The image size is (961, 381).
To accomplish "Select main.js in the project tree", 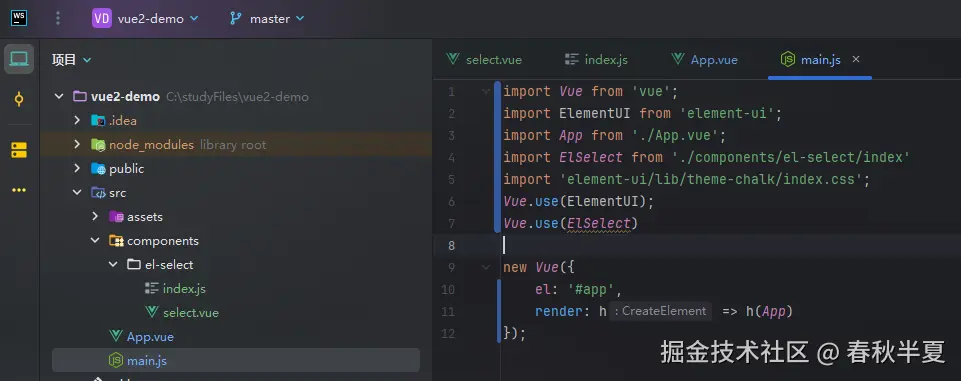I will (x=146, y=361).
